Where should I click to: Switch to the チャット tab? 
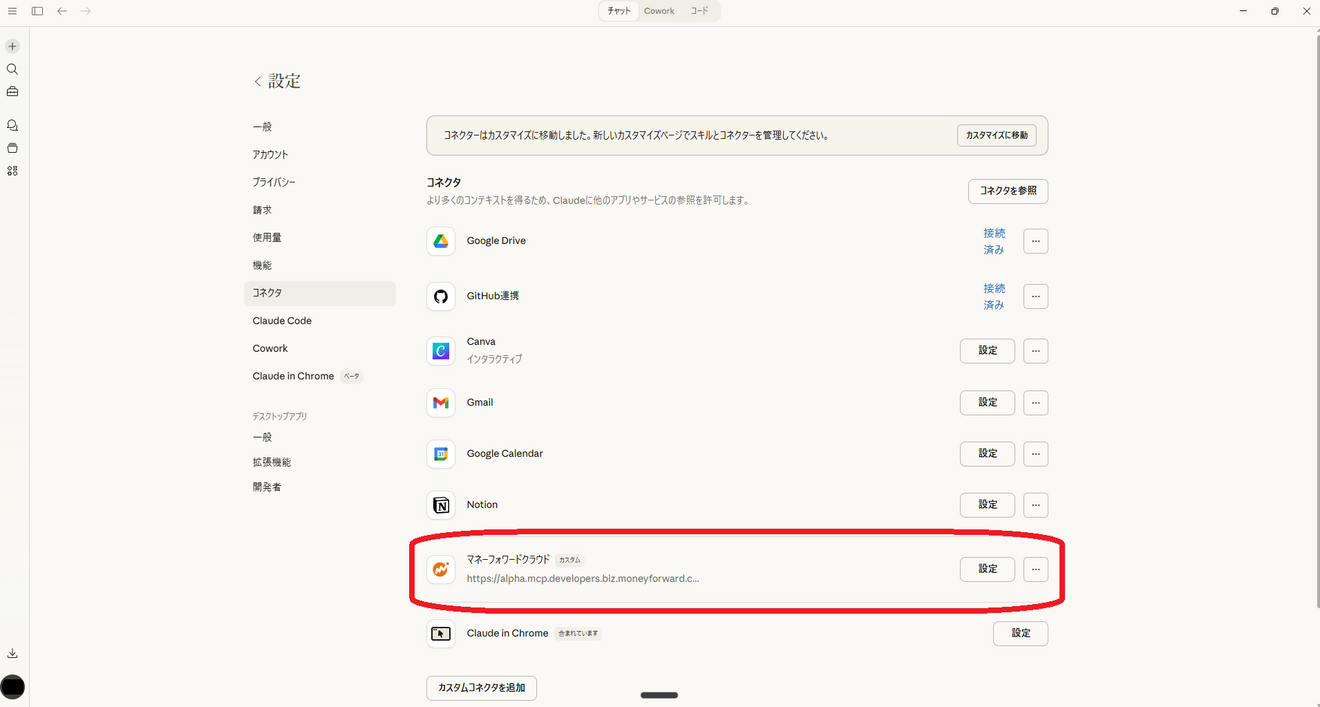(x=619, y=11)
